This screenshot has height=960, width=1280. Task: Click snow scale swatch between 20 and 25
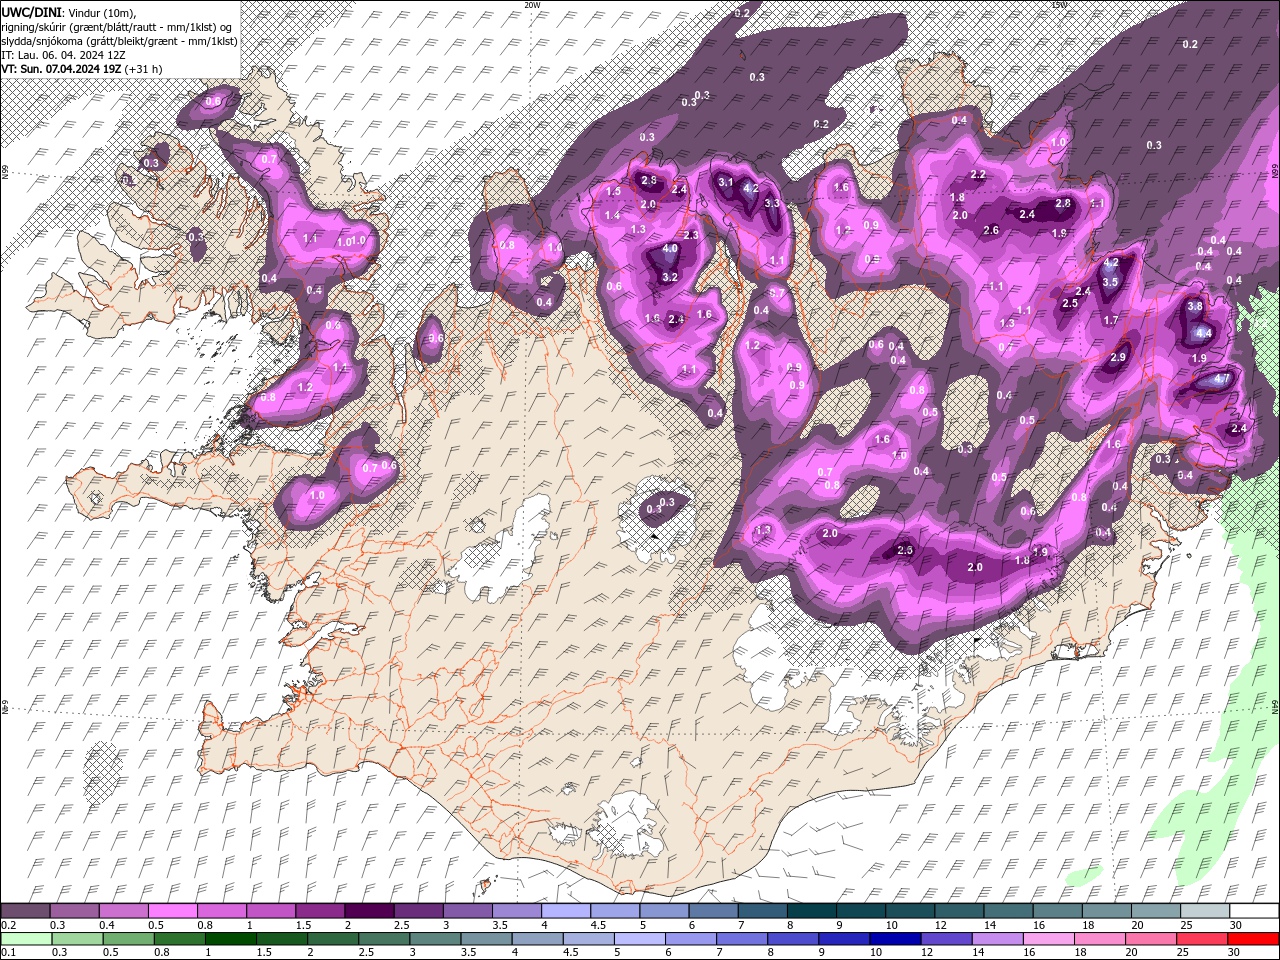coord(1156,911)
